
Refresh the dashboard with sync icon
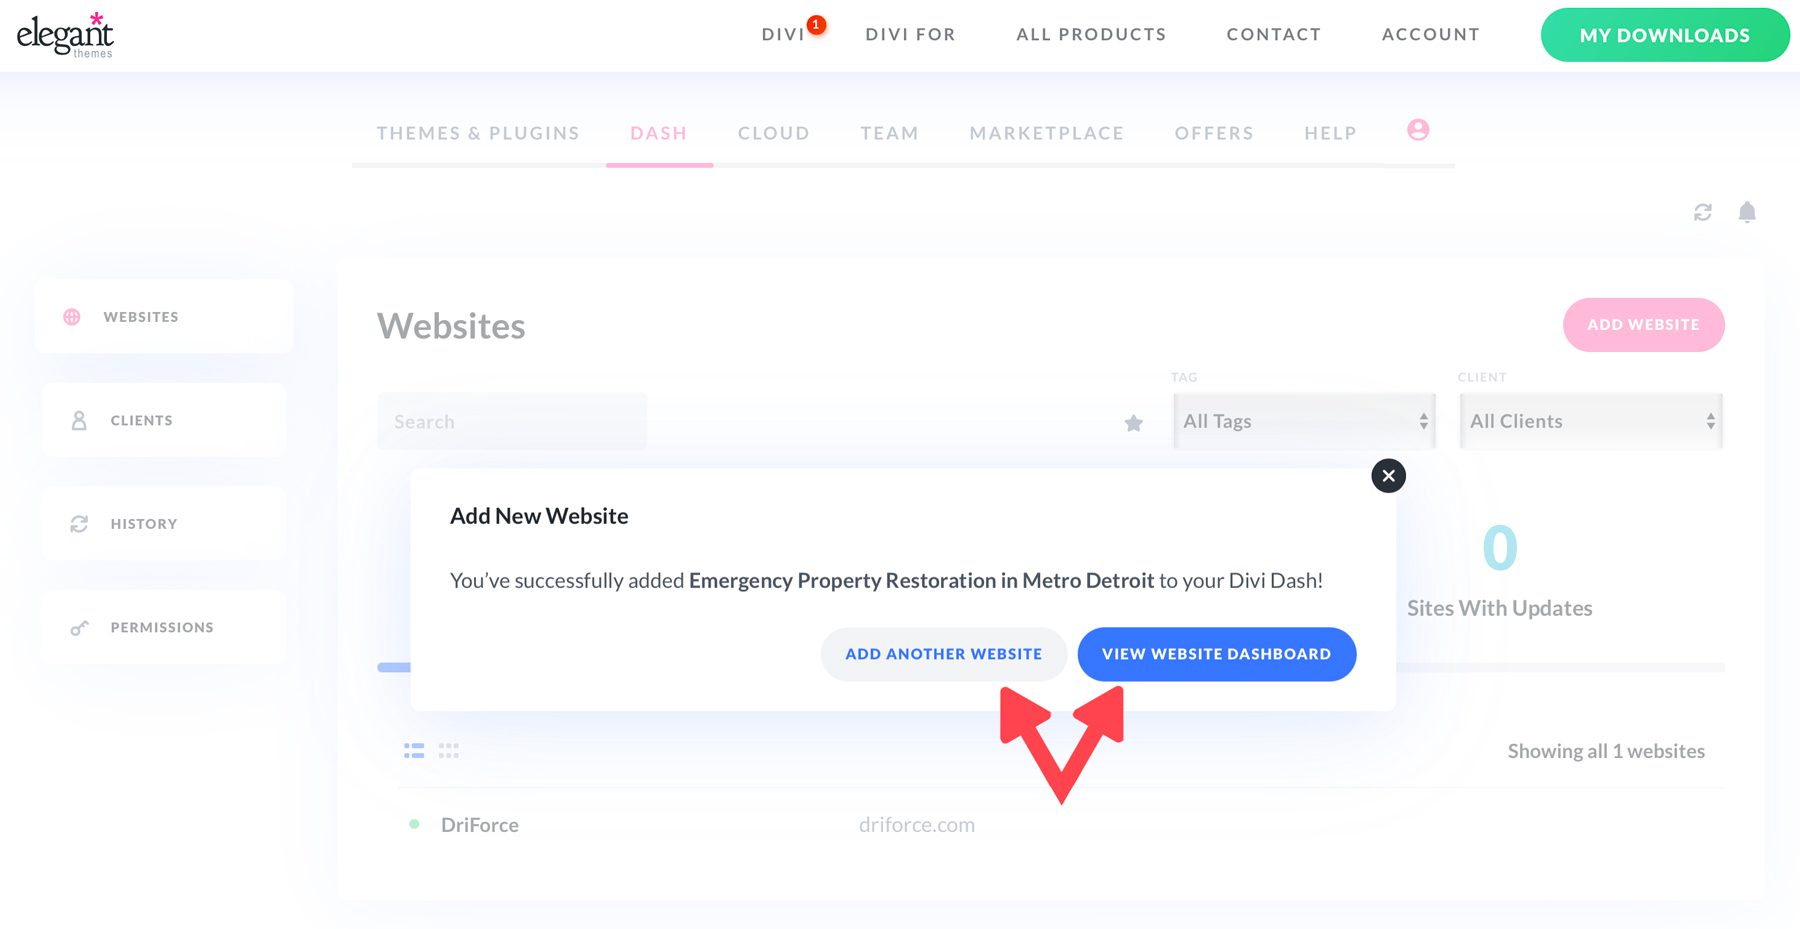tap(1701, 212)
